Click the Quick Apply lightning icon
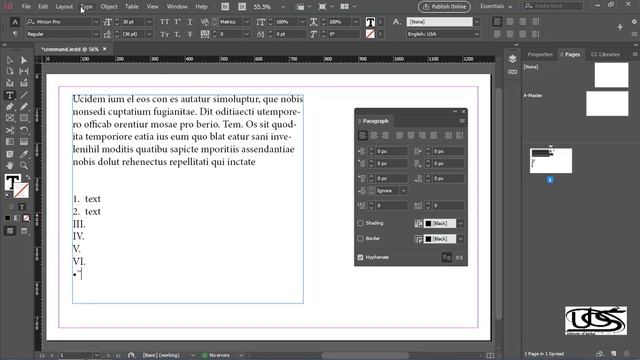This screenshot has height=360, width=640. [x=620, y=27]
